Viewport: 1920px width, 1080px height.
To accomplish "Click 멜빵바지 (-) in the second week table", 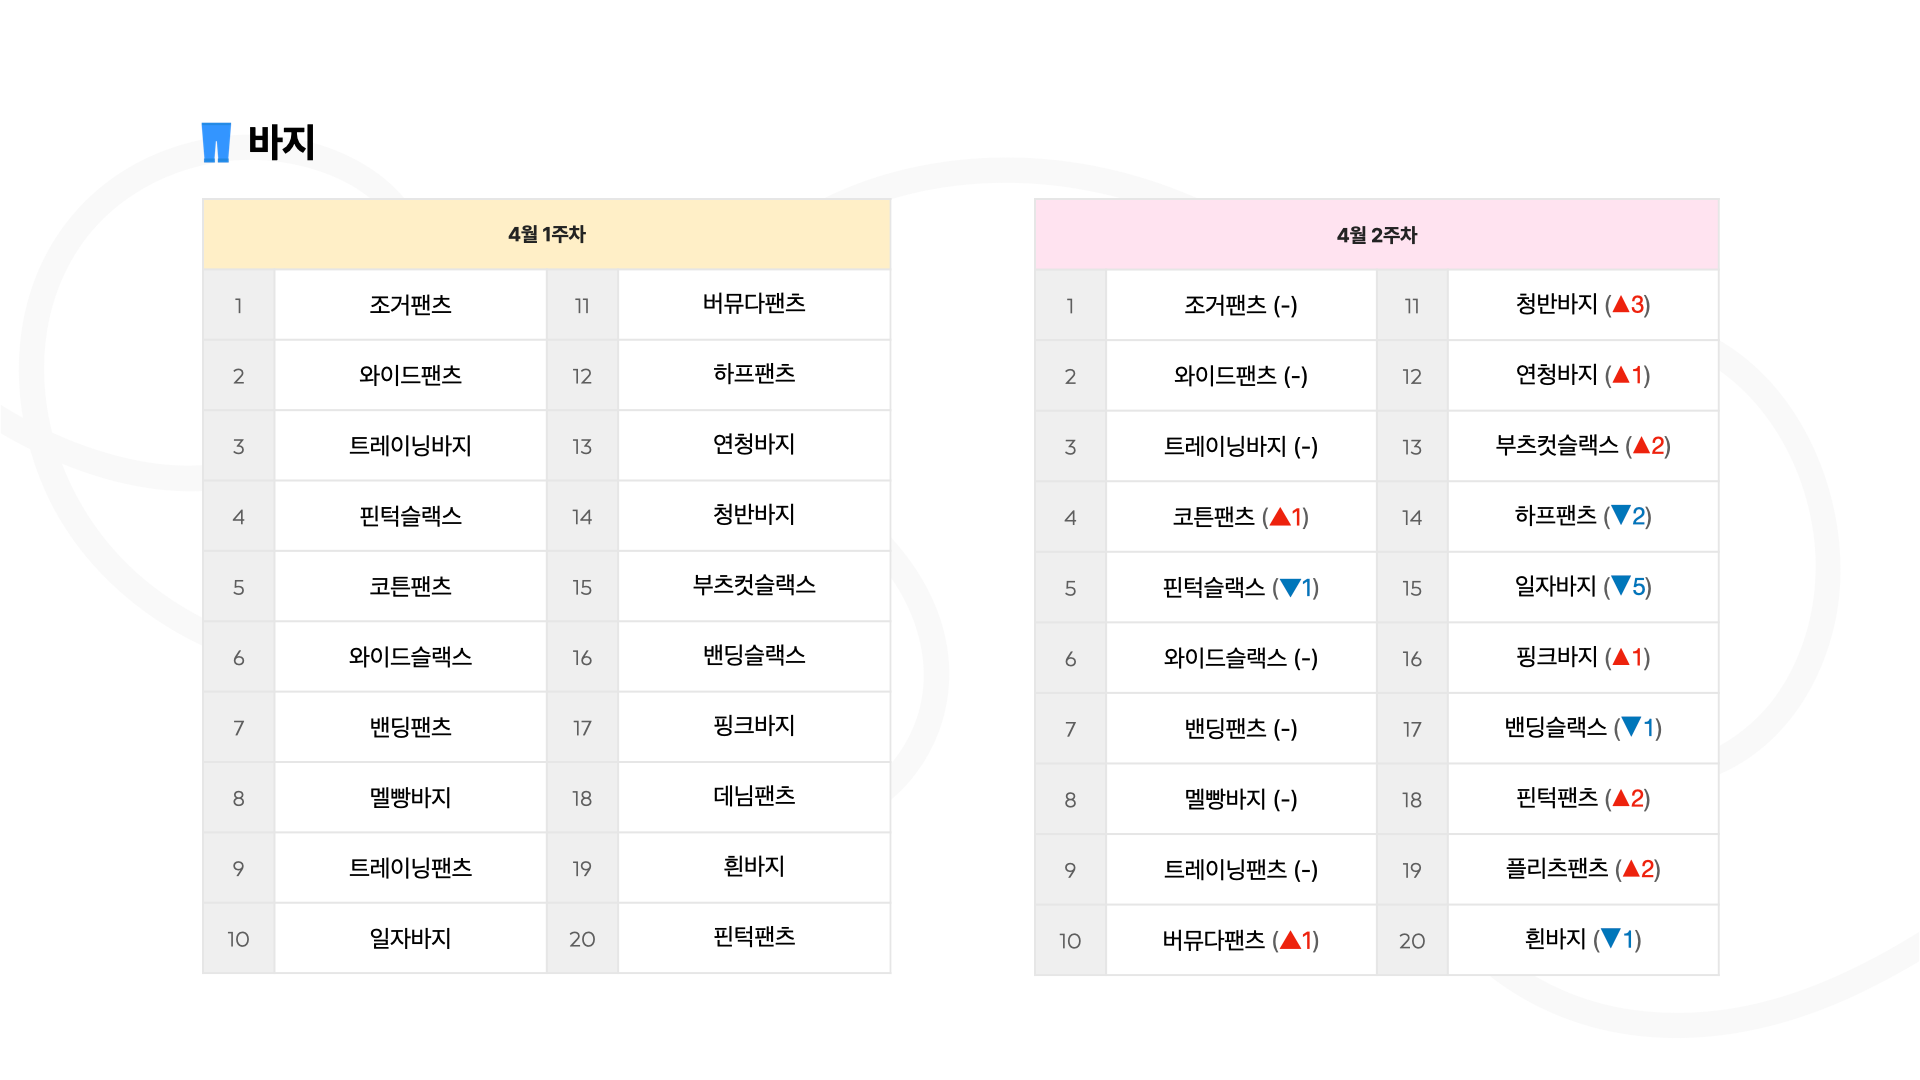I will click(1241, 799).
